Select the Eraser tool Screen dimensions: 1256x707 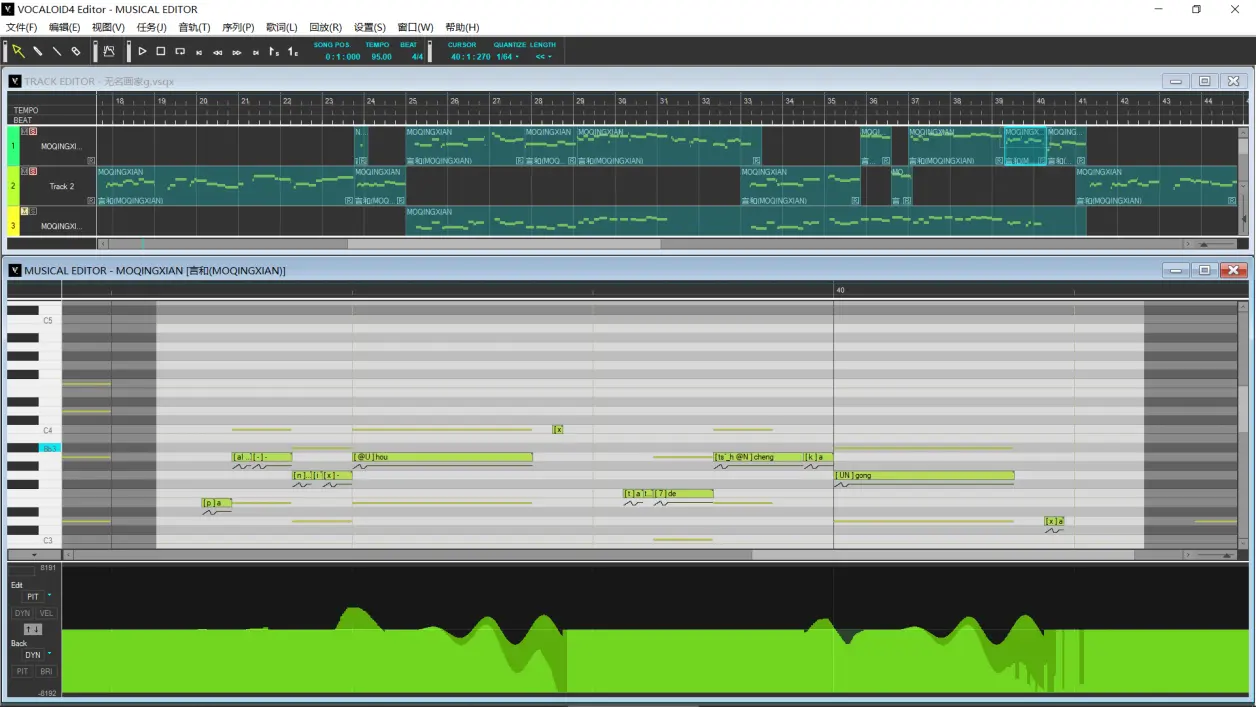pos(76,51)
